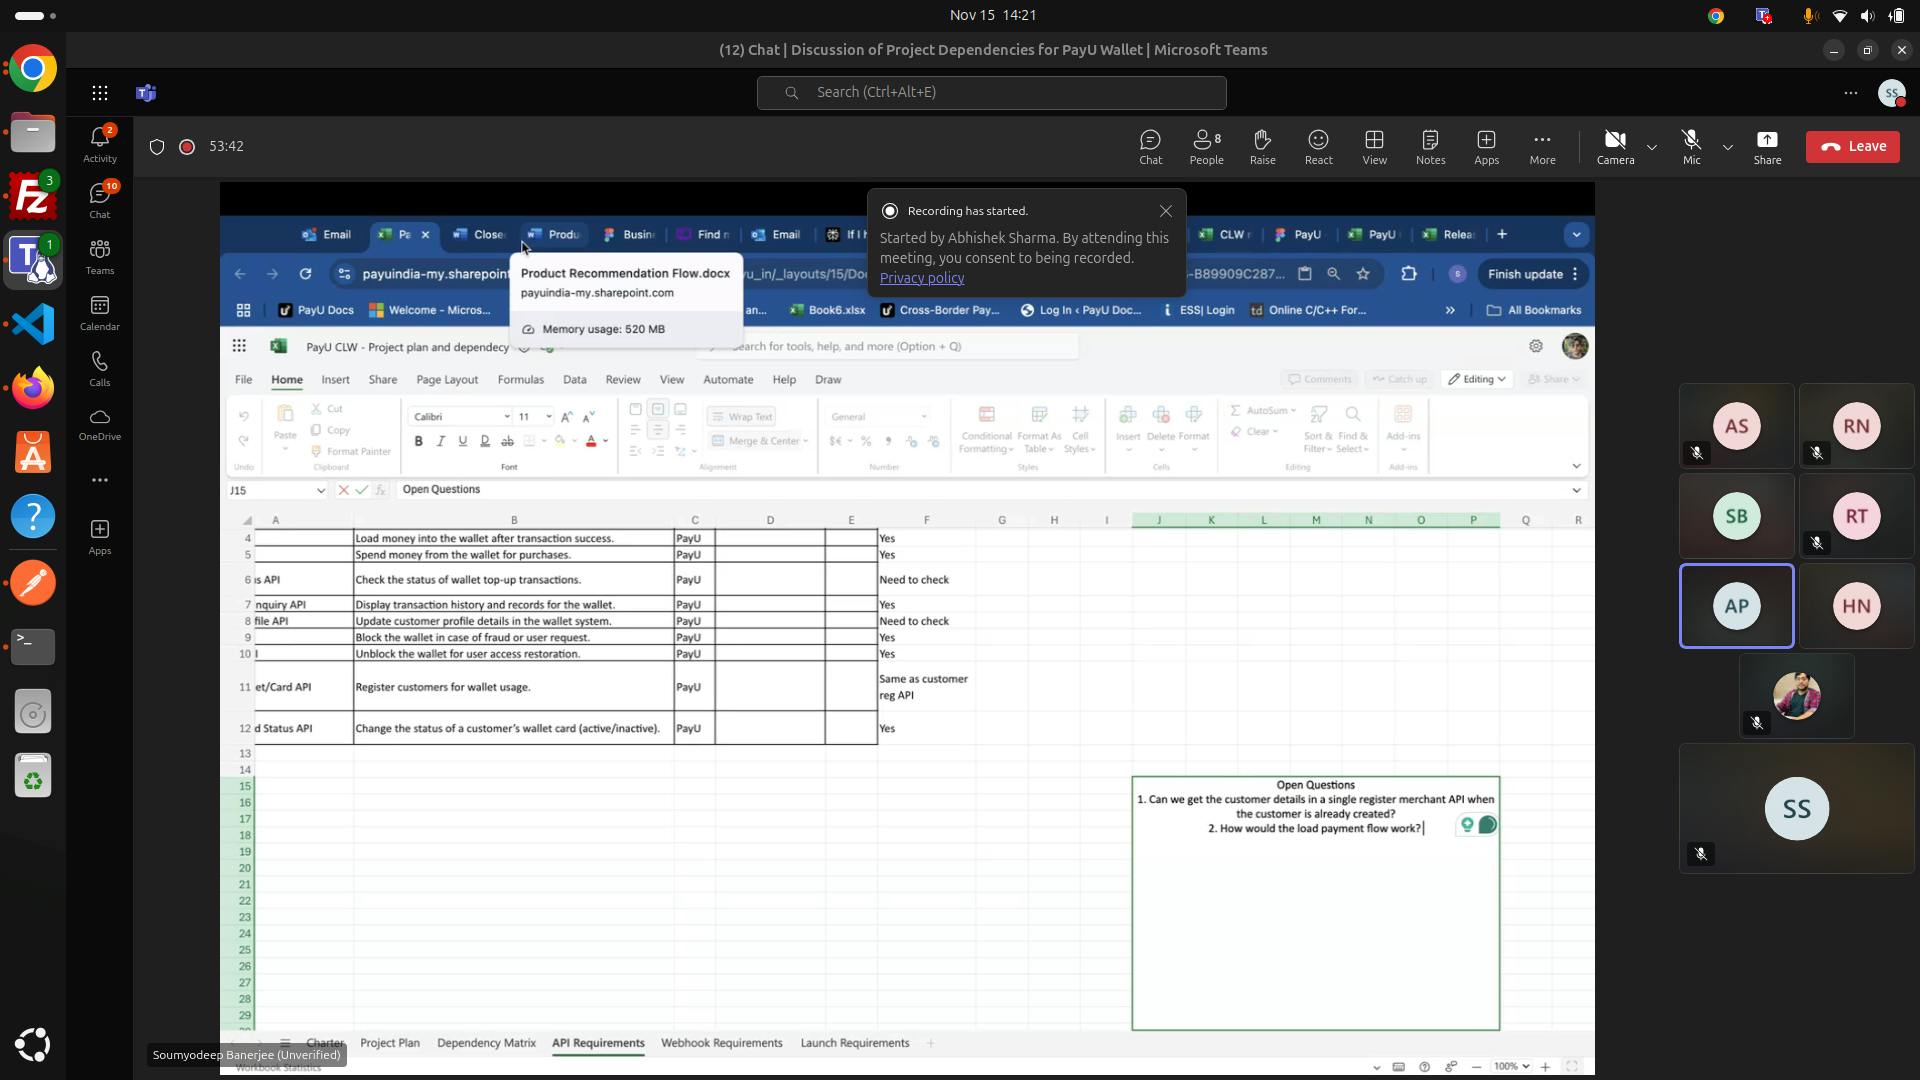Open the Privacy policy link

point(921,278)
